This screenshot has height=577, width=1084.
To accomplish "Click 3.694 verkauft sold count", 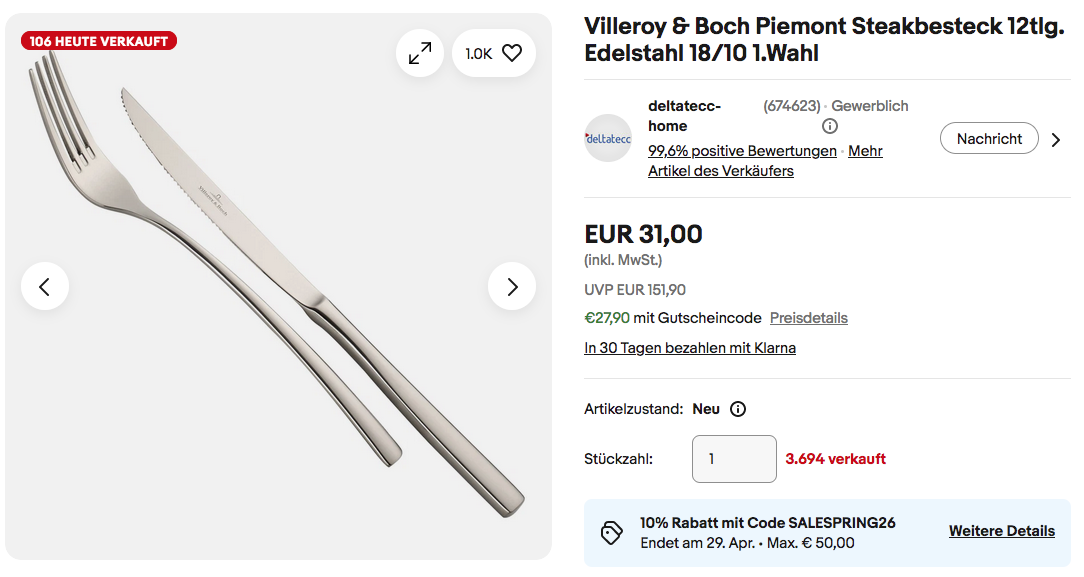I will coord(835,459).
